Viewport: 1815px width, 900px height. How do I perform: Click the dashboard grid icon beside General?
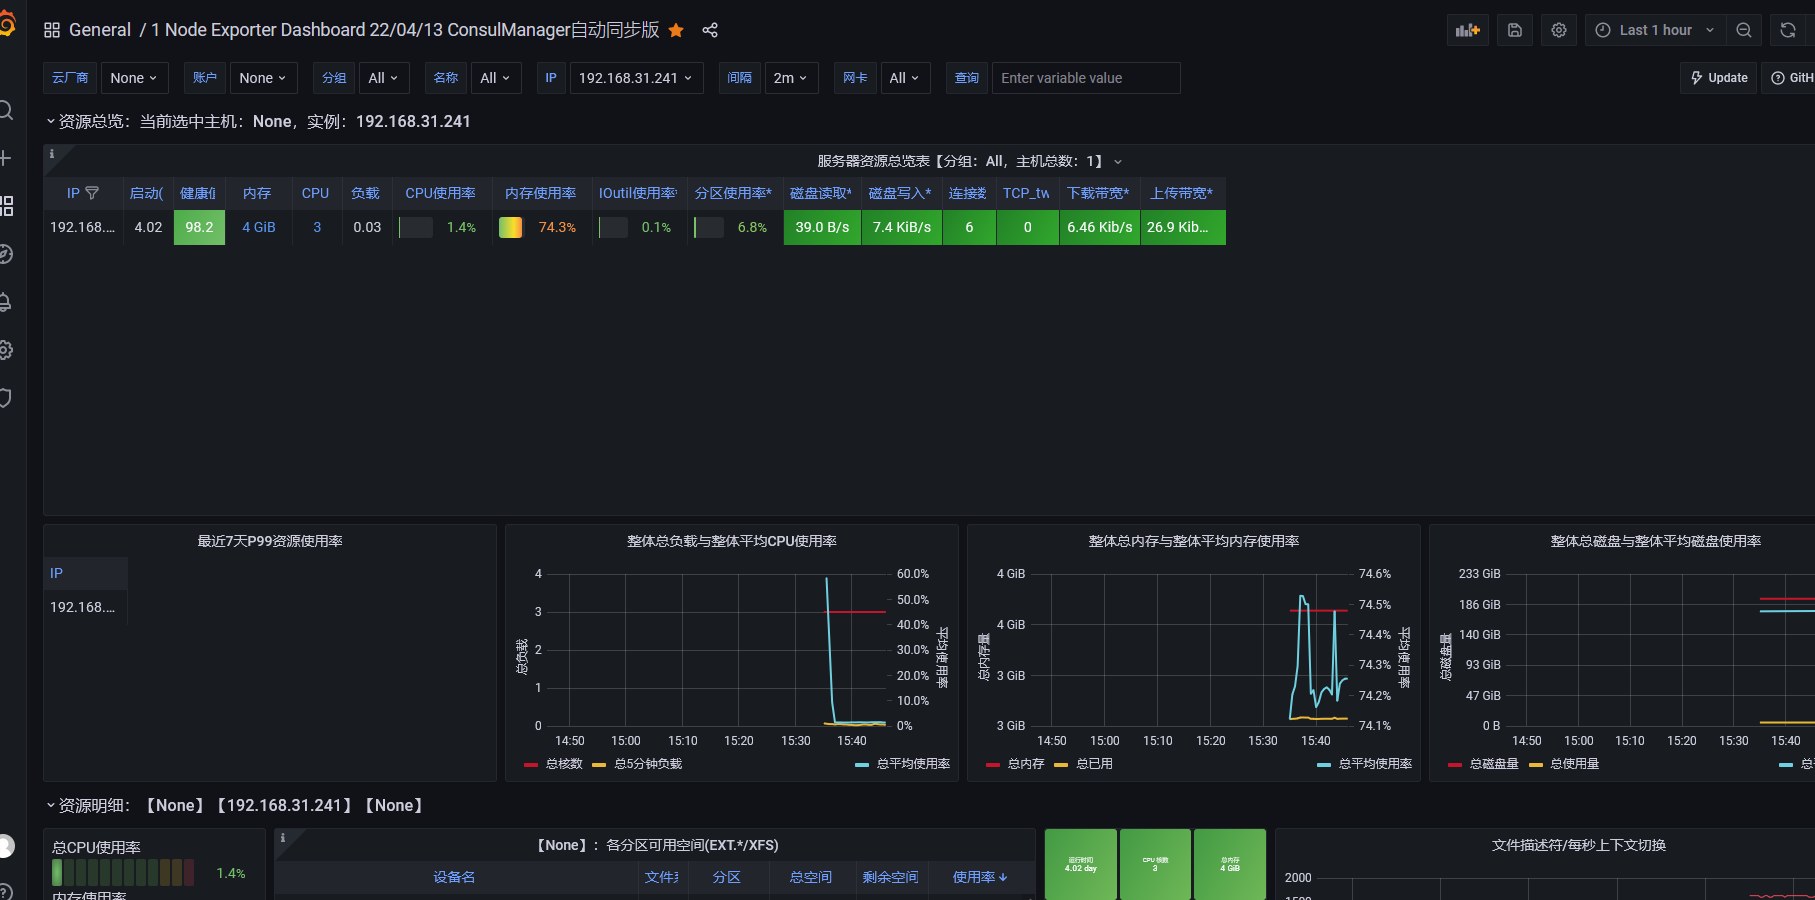[x=52, y=30]
